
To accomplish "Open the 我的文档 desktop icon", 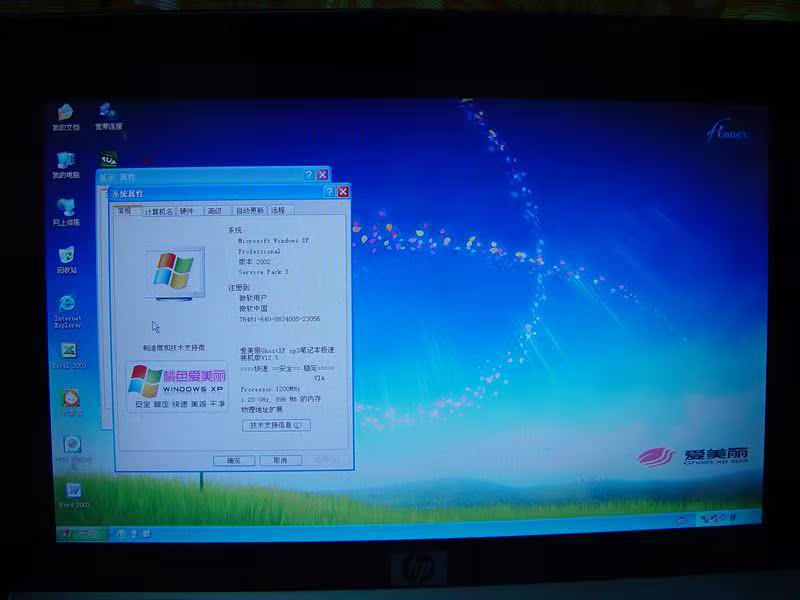I will (66, 117).
